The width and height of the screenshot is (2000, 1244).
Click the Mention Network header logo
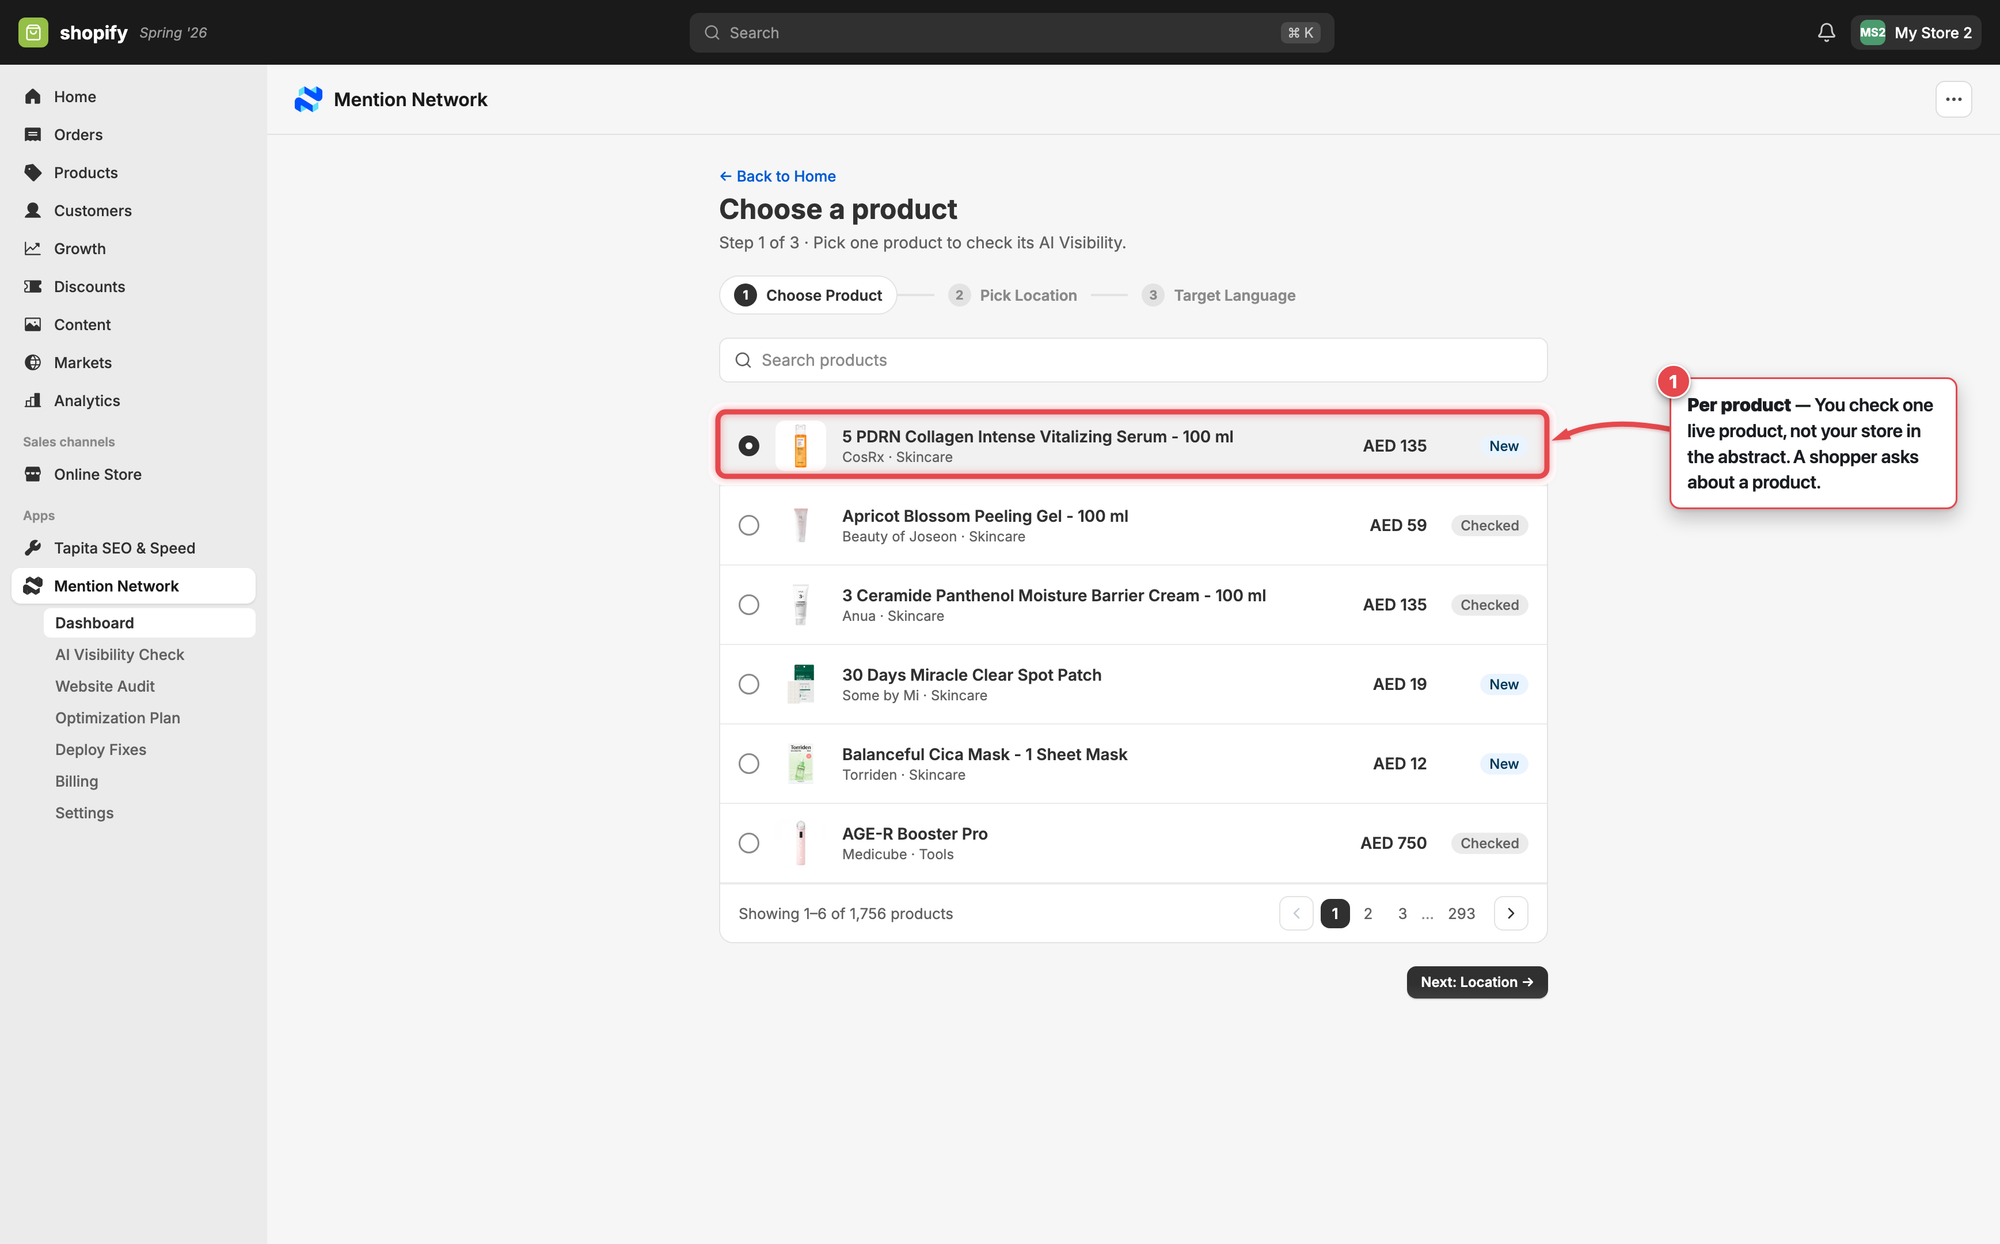click(308, 99)
